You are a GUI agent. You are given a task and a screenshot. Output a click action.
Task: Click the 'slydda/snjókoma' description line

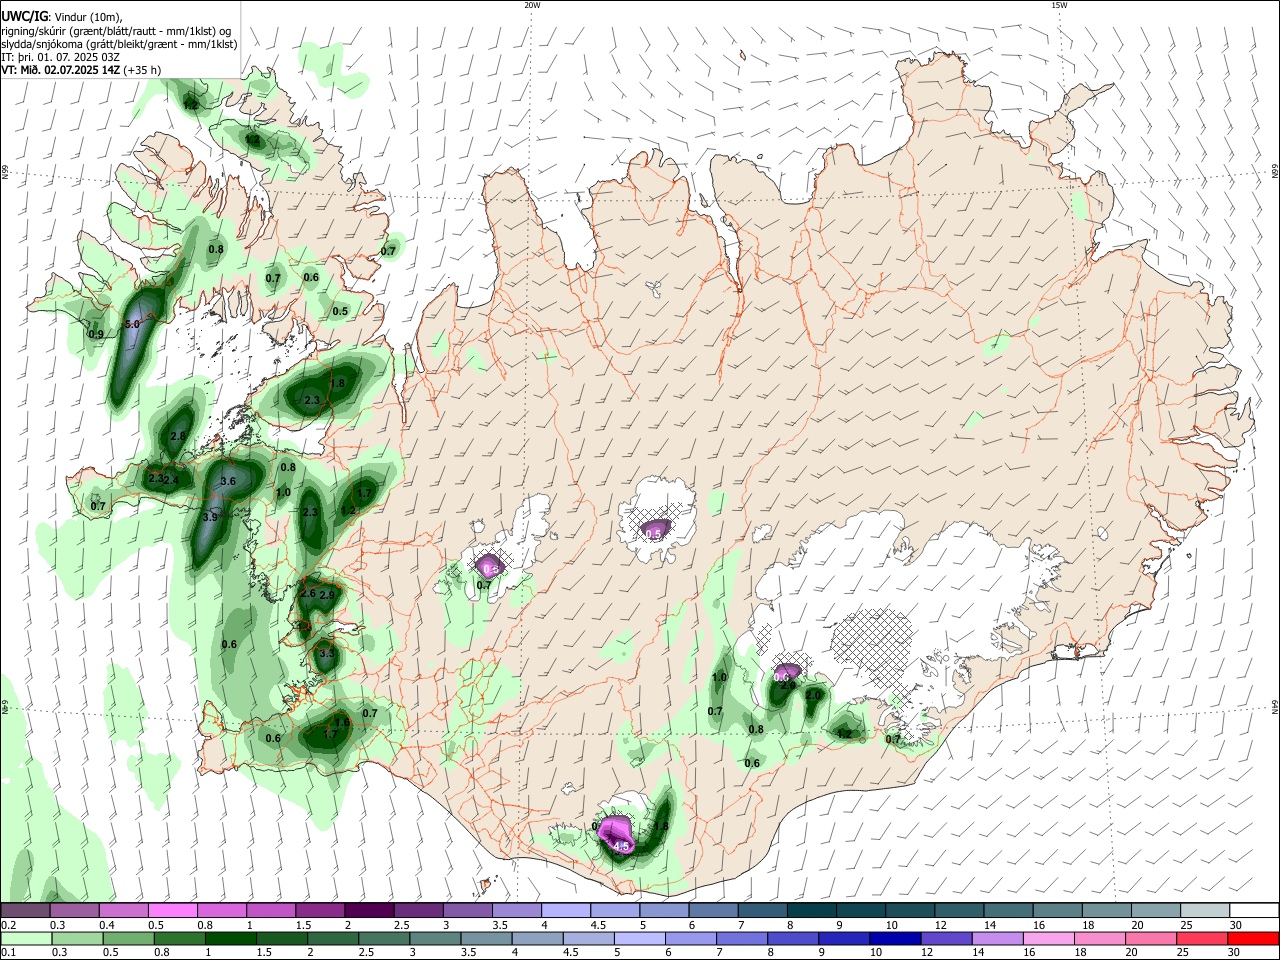(x=119, y=43)
